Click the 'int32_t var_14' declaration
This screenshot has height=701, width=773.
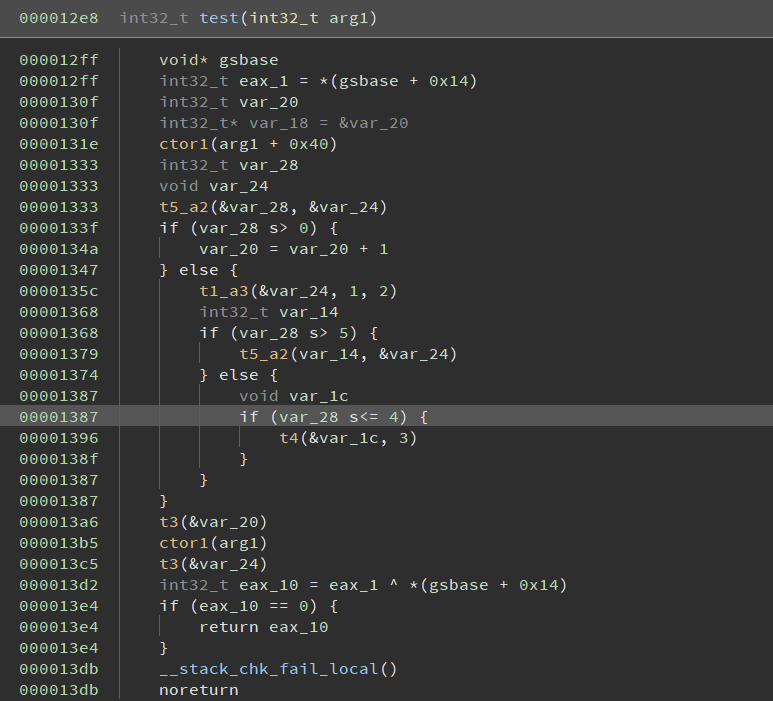coord(269,312)
